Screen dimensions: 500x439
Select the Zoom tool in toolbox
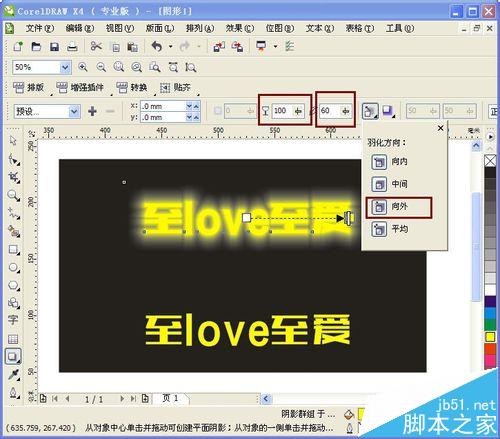point(13,195)
